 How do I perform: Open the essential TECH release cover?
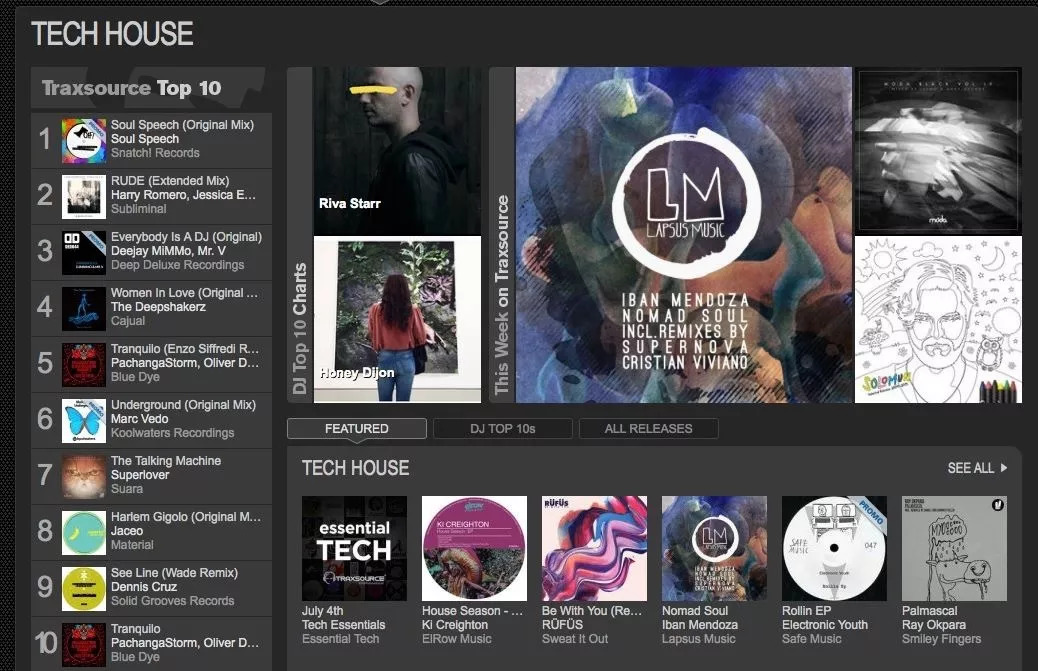click(355, 549)
